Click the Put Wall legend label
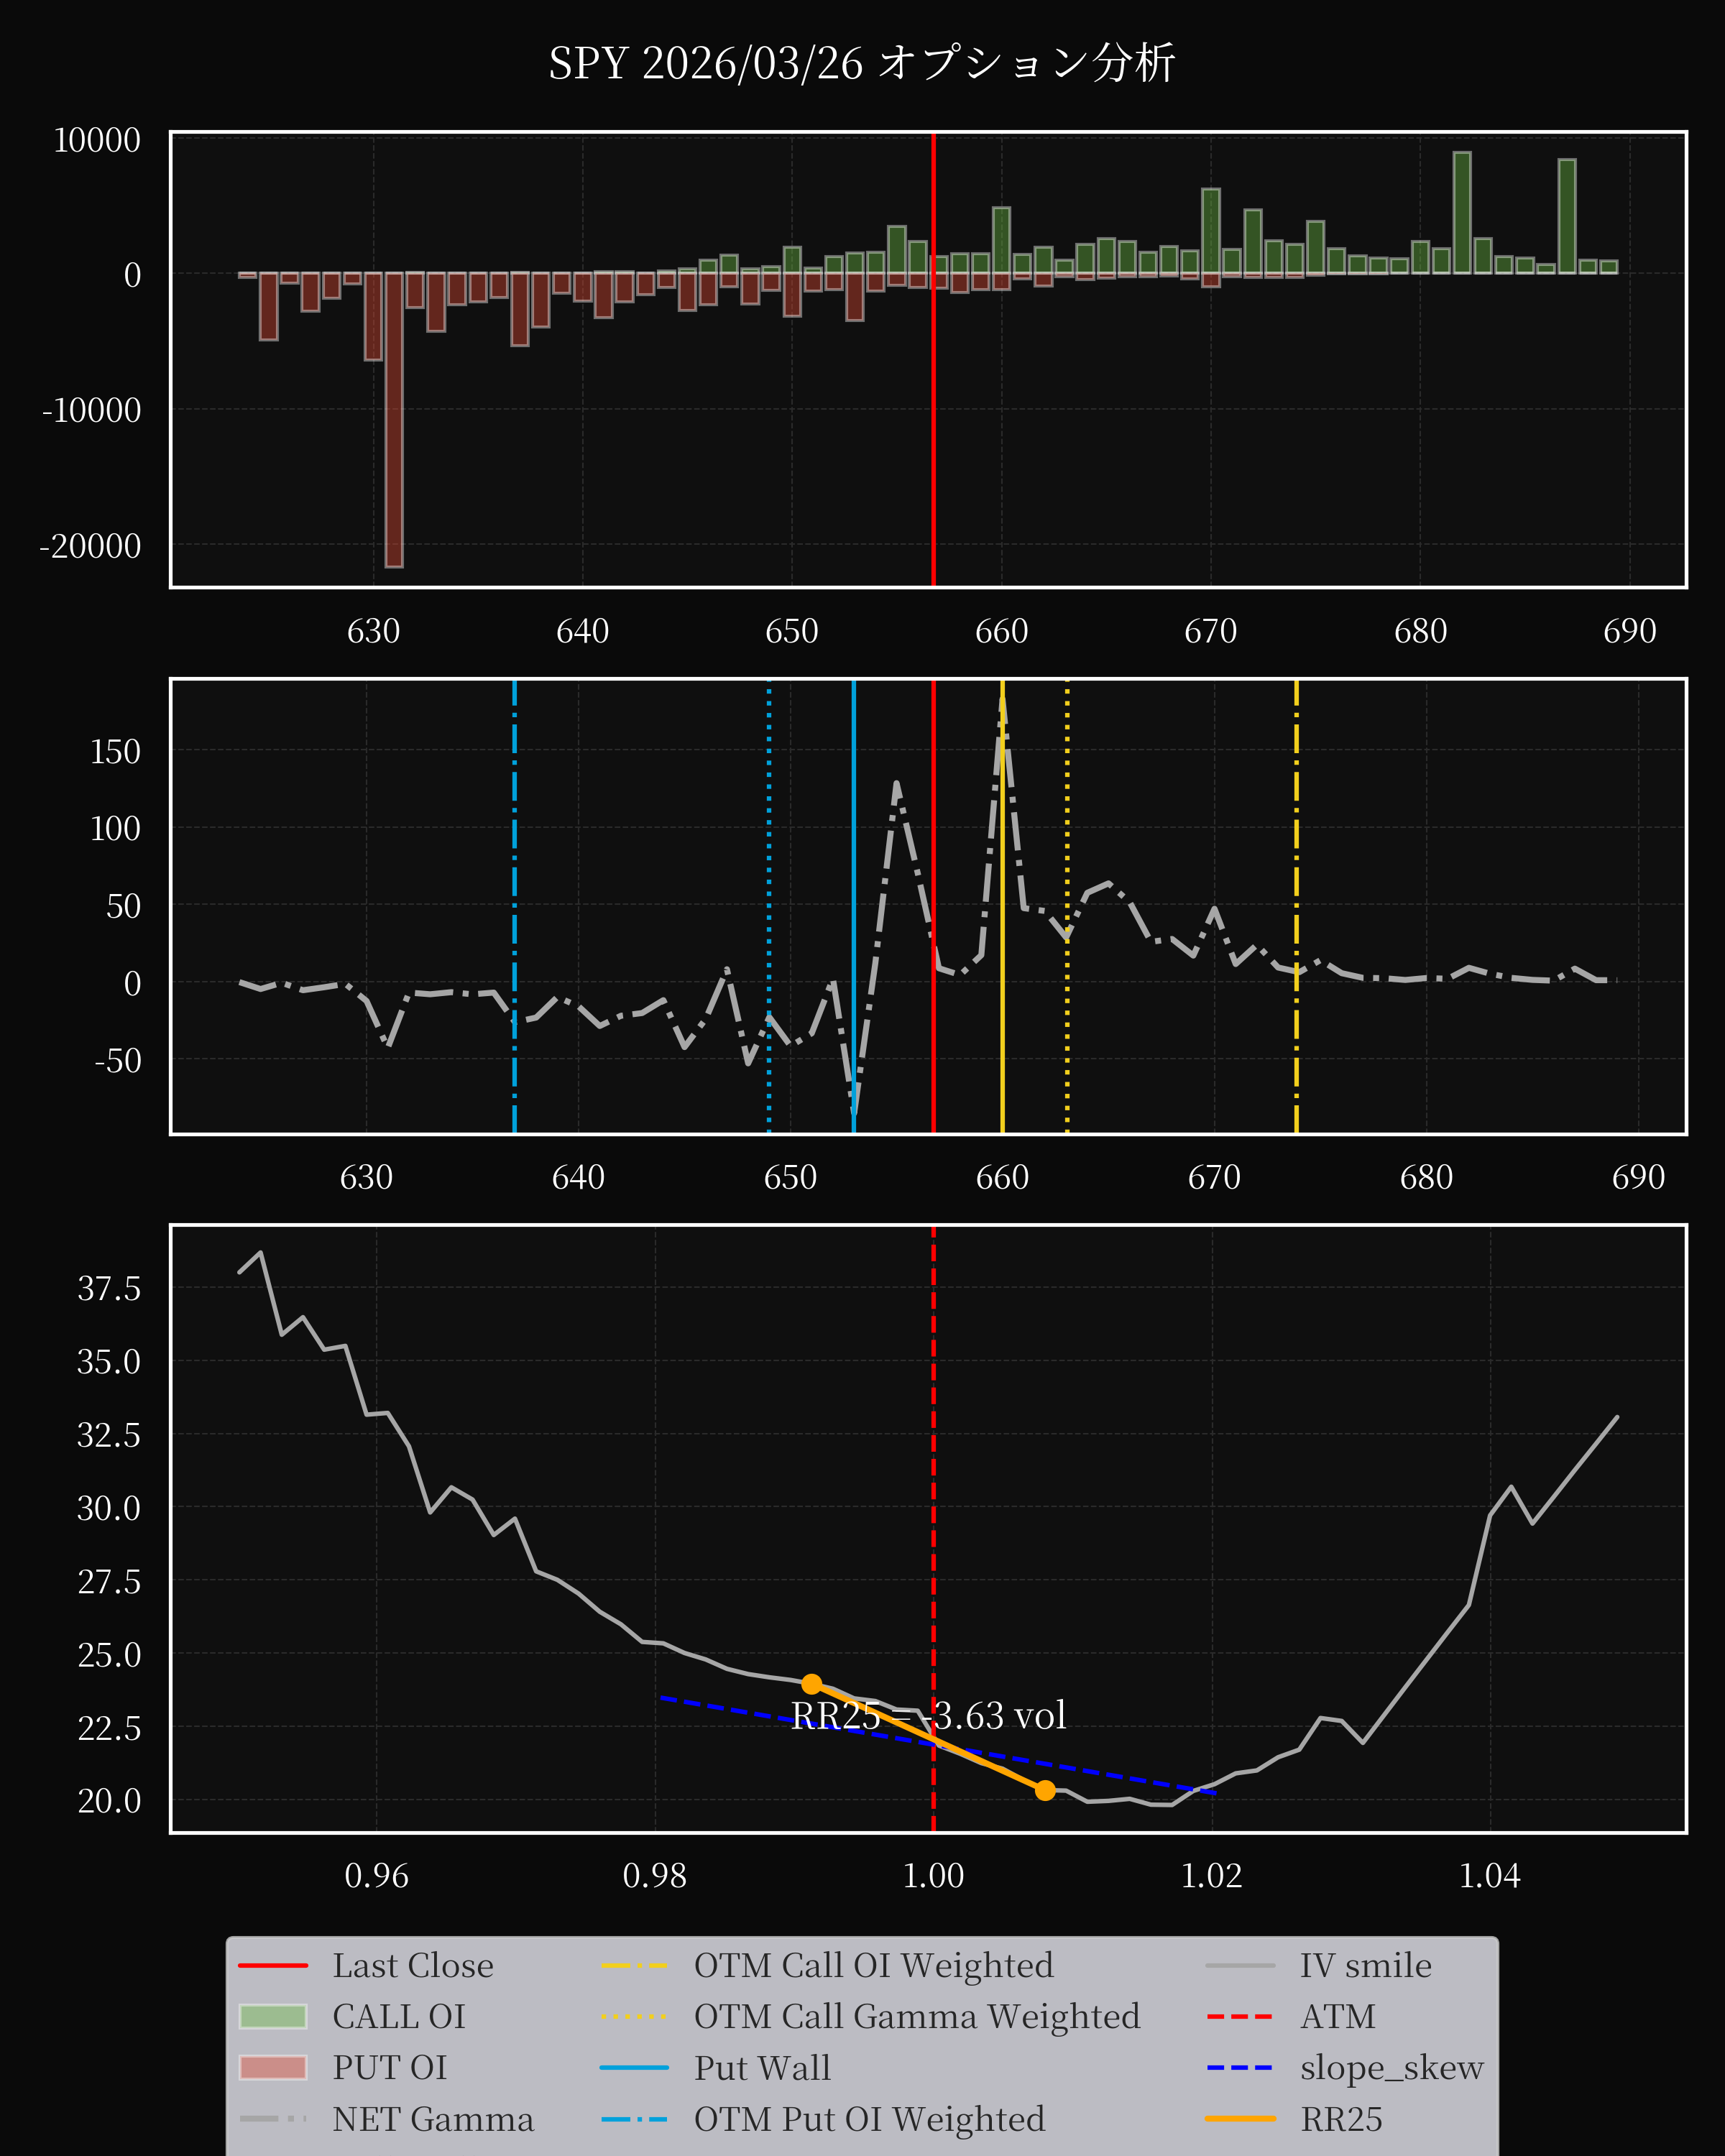The width and height of the screenshot is (1725, 2156). pyautogui.click(x=762, y=2067)
